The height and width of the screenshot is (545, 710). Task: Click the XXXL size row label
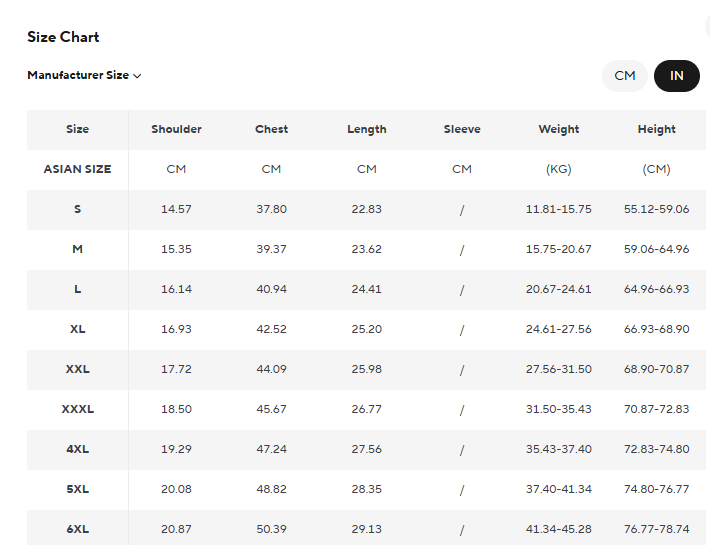point(77,409)
